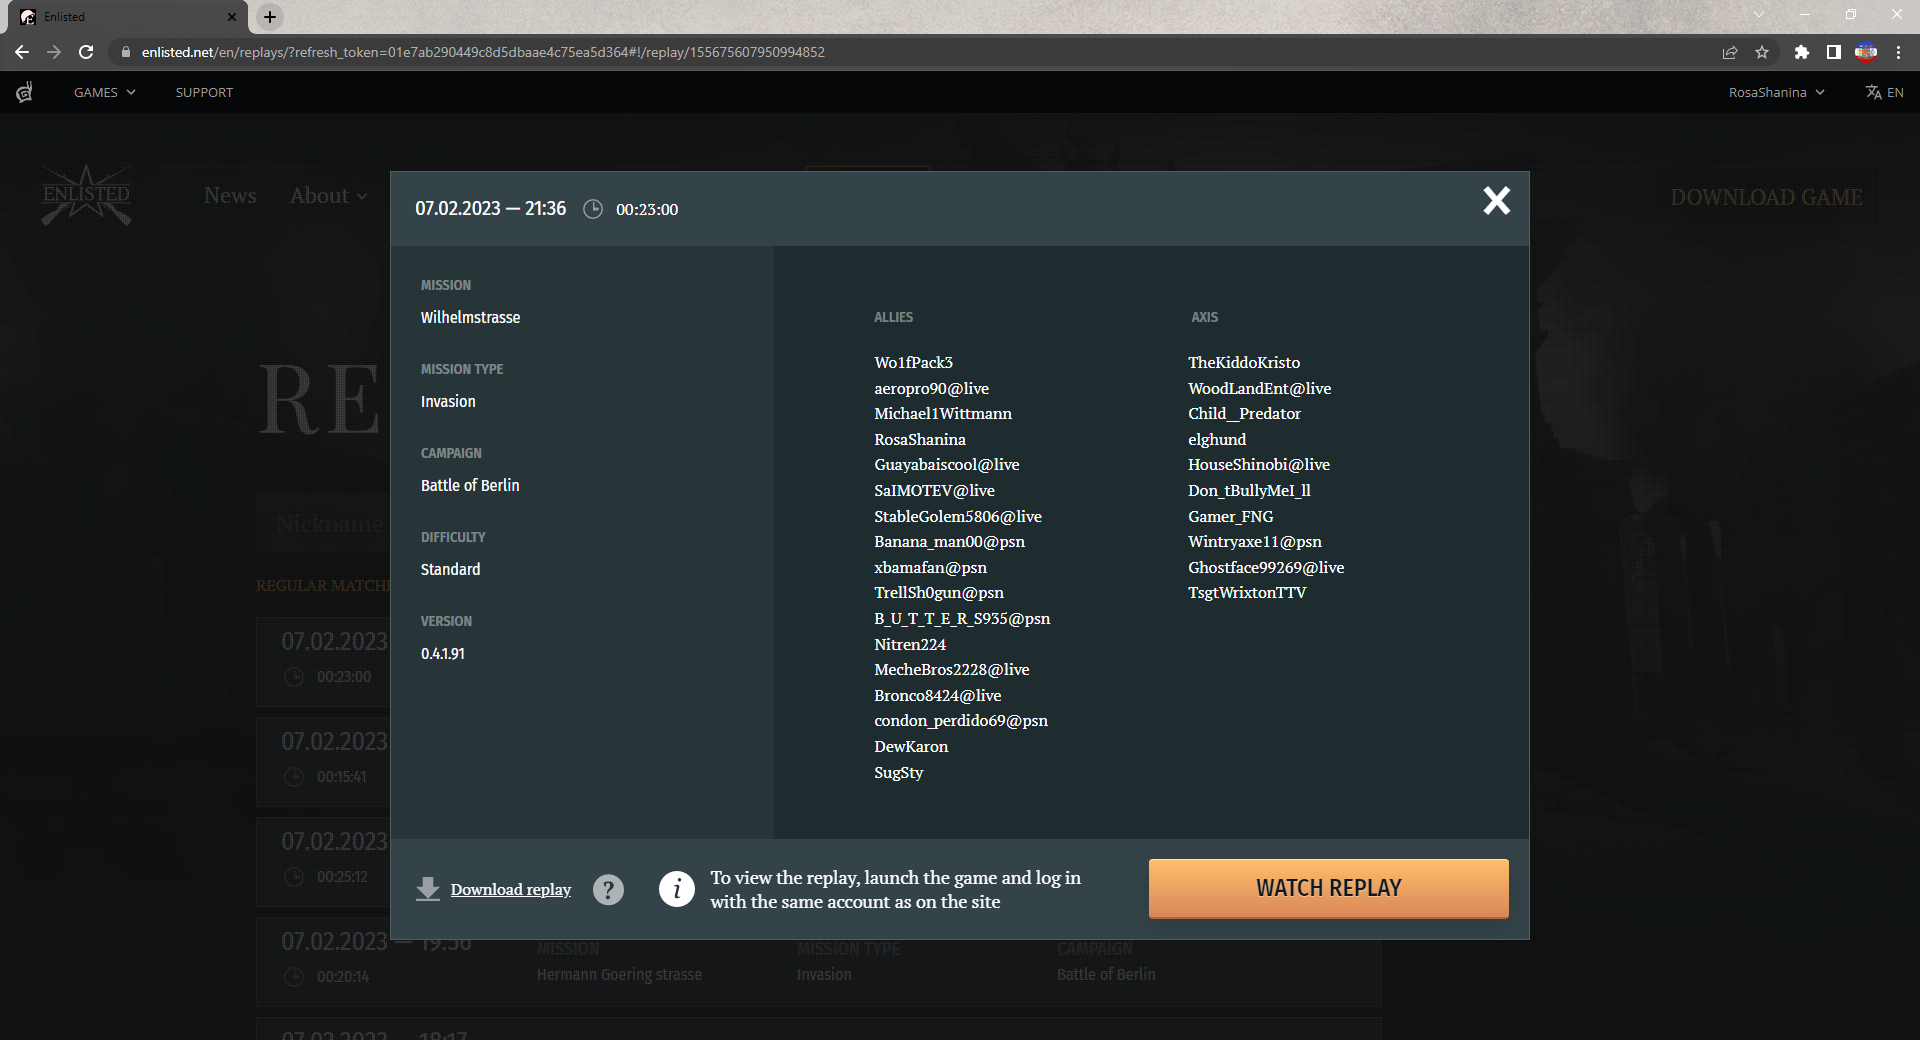The width and height of the screenshot is (1920, 1040).
Task: Reload the page
Action: pos(86,52)
